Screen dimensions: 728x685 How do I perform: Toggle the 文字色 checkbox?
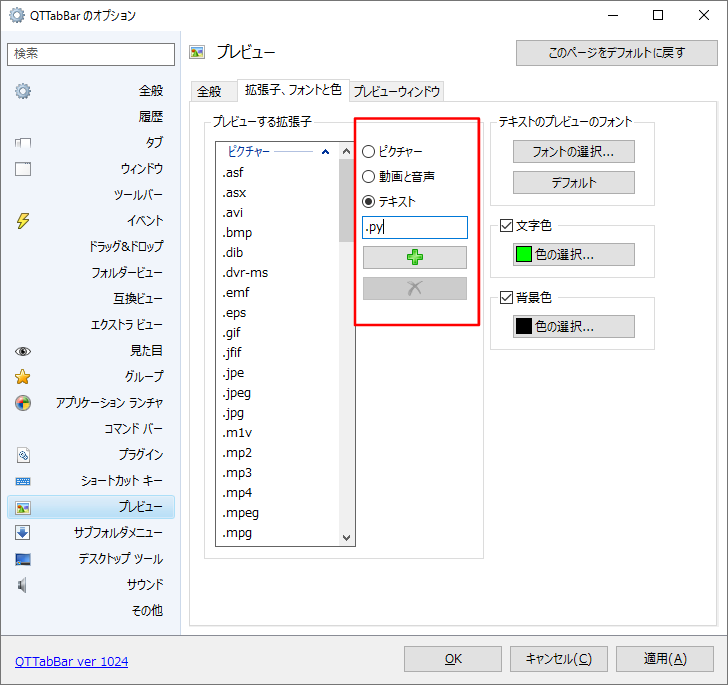click(x=507, y=226)
